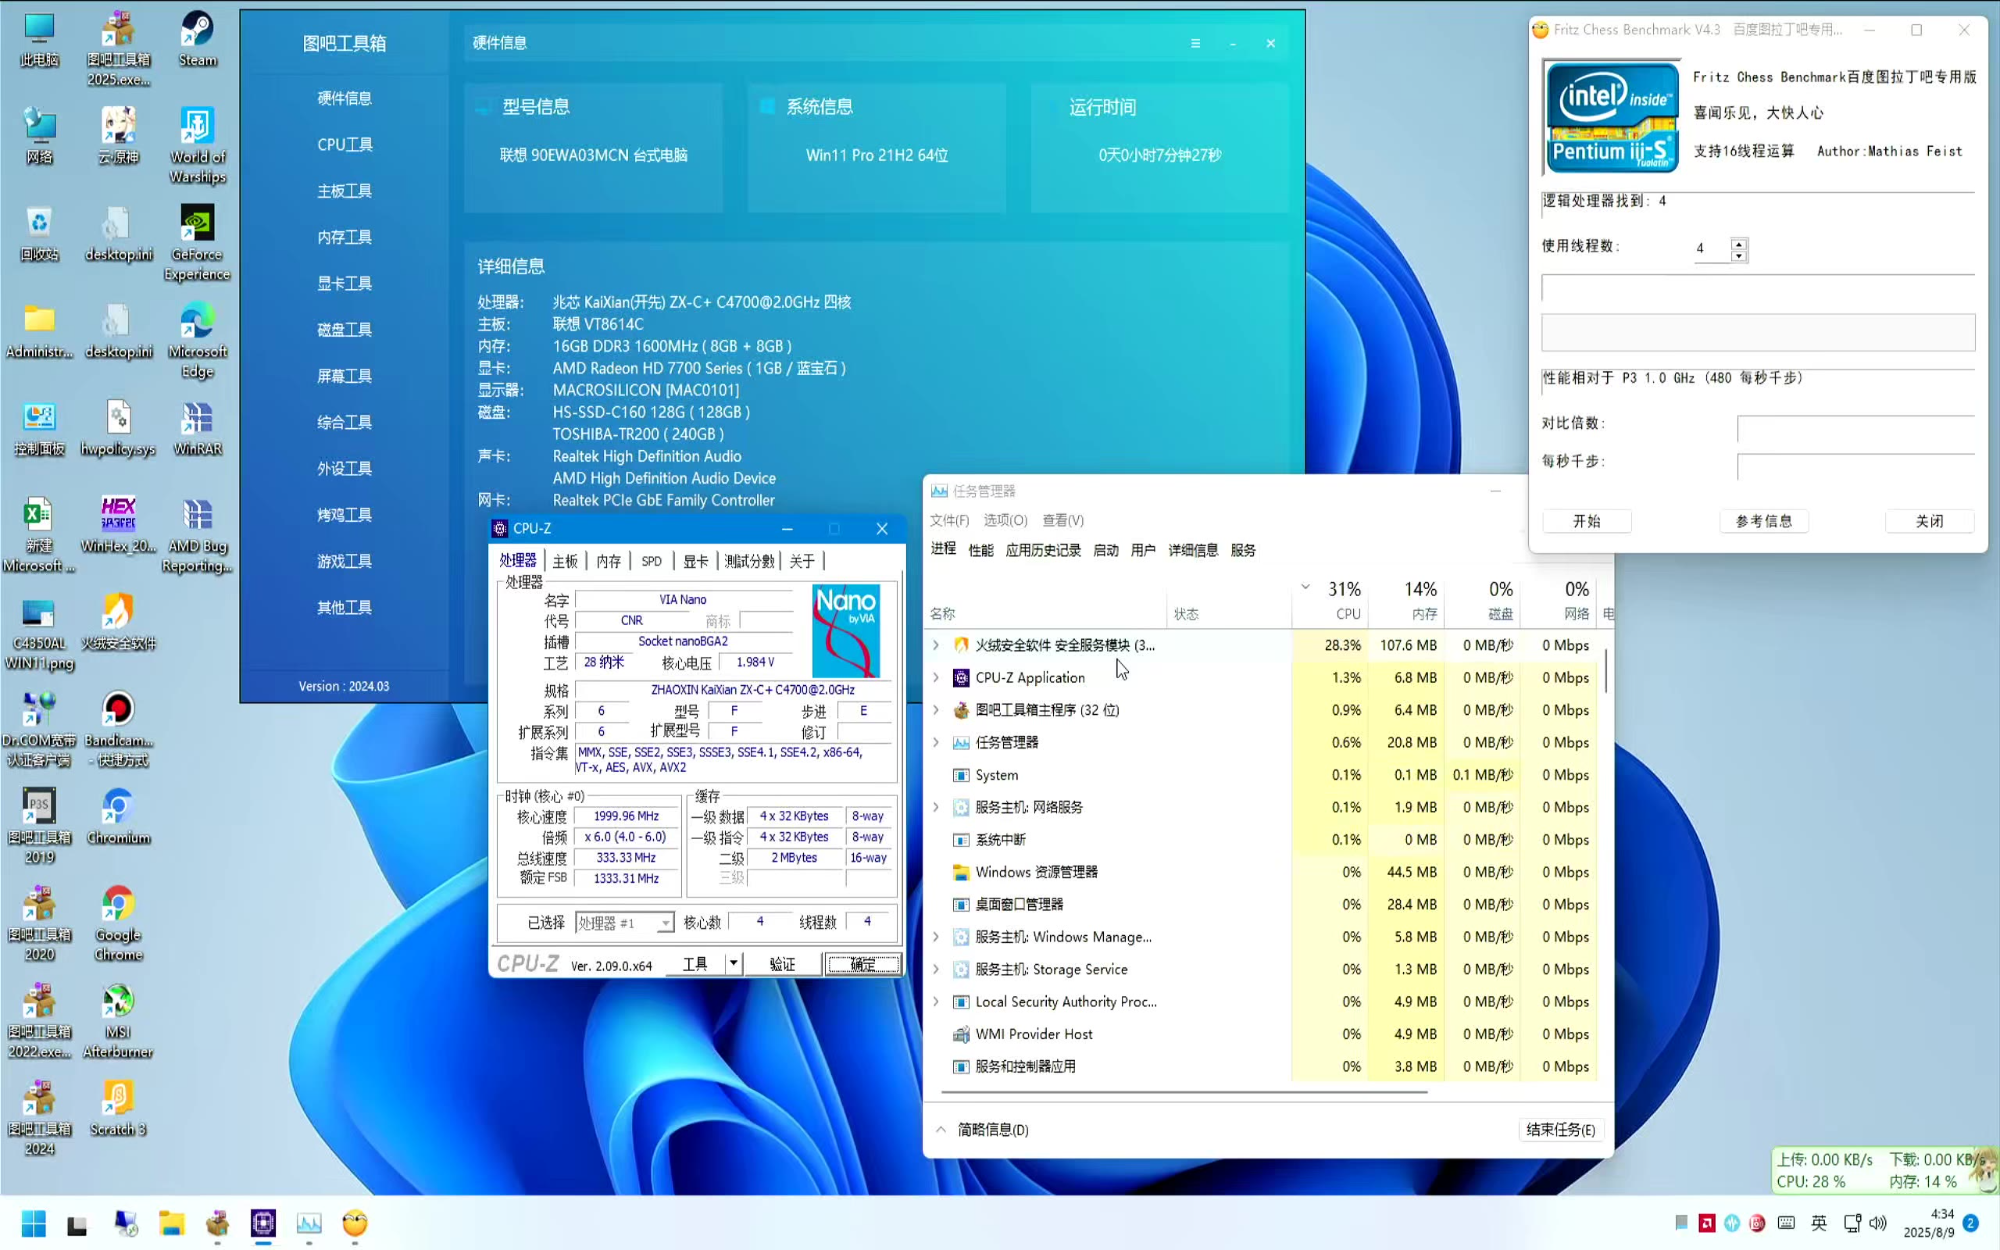Click 参考信息 button in Fritz Chess Benchmark
2000x1250 pixels.
tap(1764, 521)
